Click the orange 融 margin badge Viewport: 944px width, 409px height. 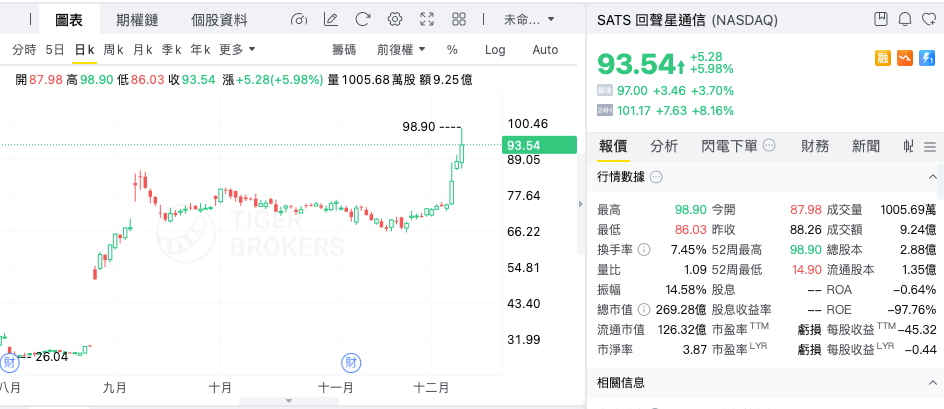[884, 60]
